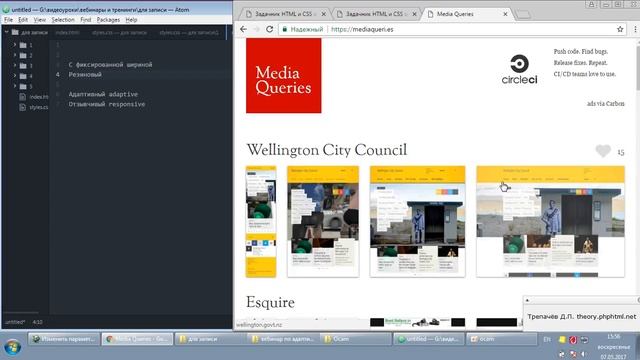
Task: Open Atom Edit menu
Action: [23, 20]
